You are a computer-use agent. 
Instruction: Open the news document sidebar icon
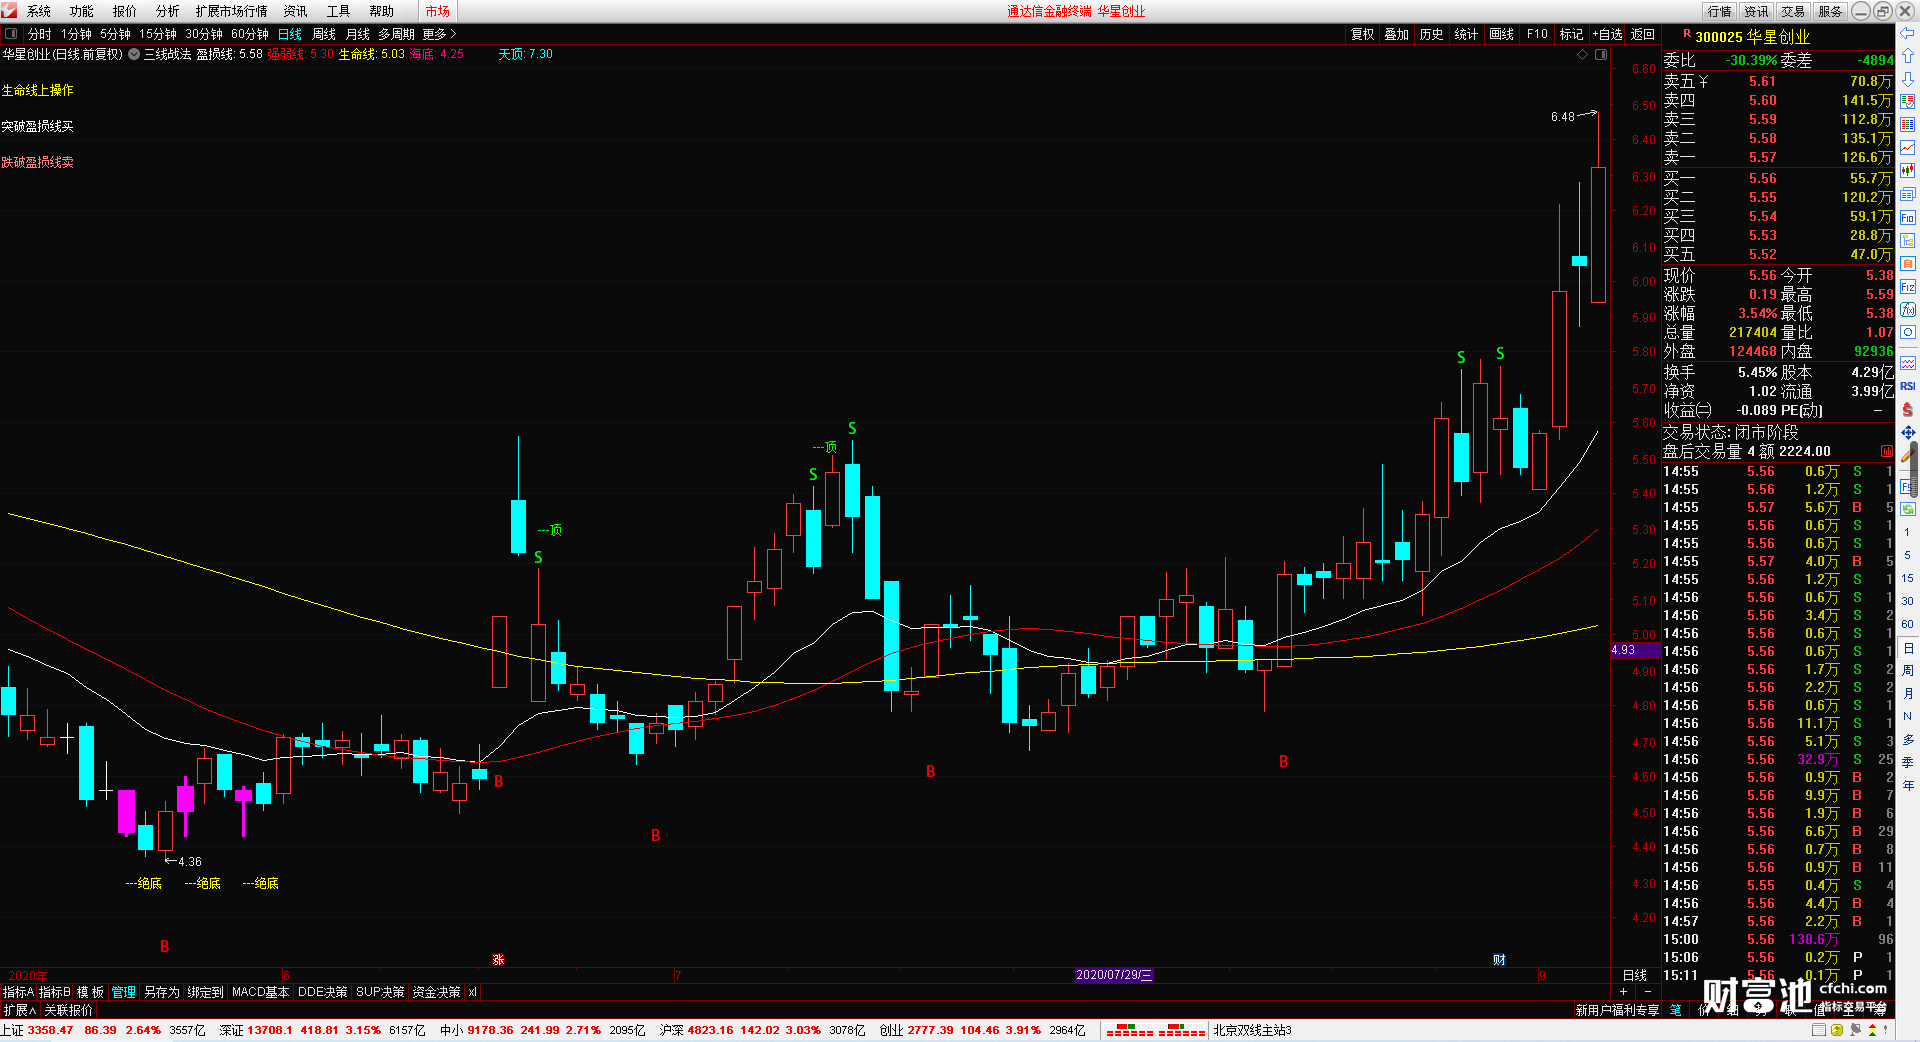pyautogui.click(x=1908, y=194)
